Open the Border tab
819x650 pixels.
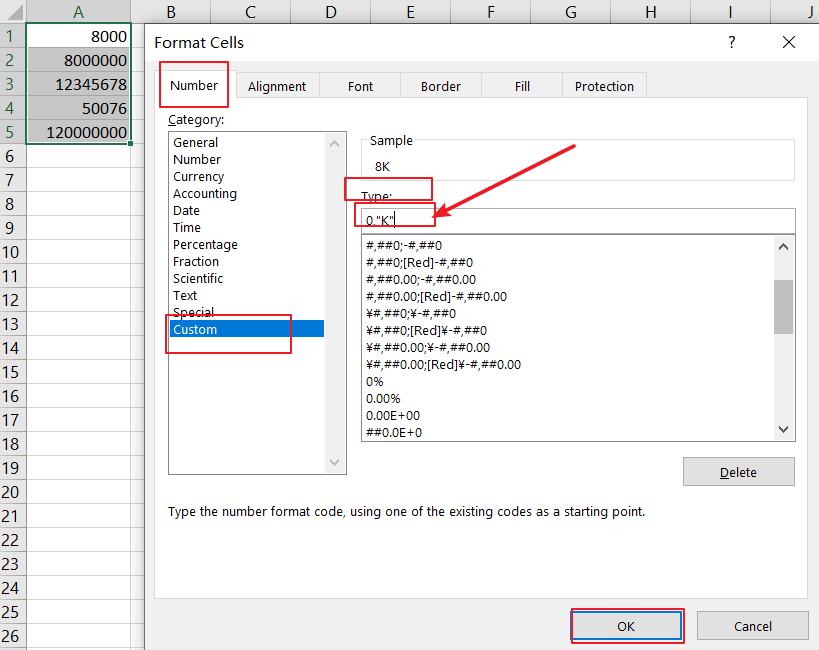click(440, 86)
